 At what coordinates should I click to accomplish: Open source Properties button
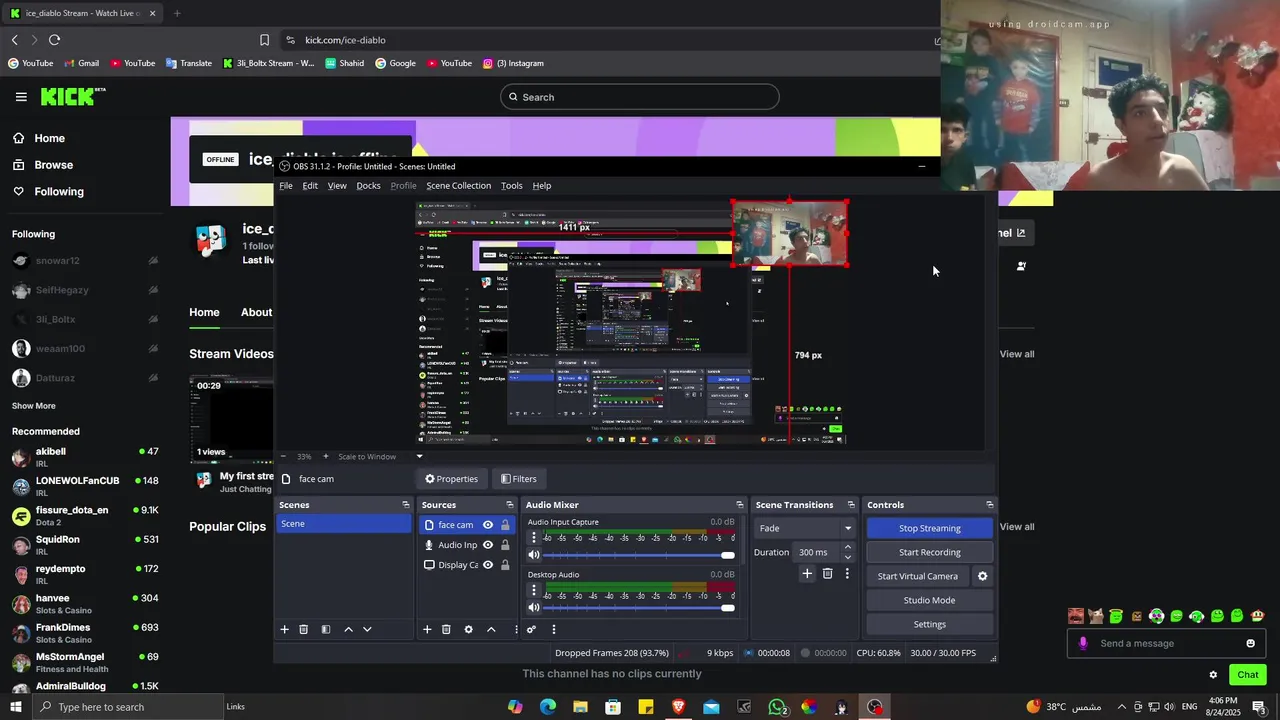(x=451, y=479)
